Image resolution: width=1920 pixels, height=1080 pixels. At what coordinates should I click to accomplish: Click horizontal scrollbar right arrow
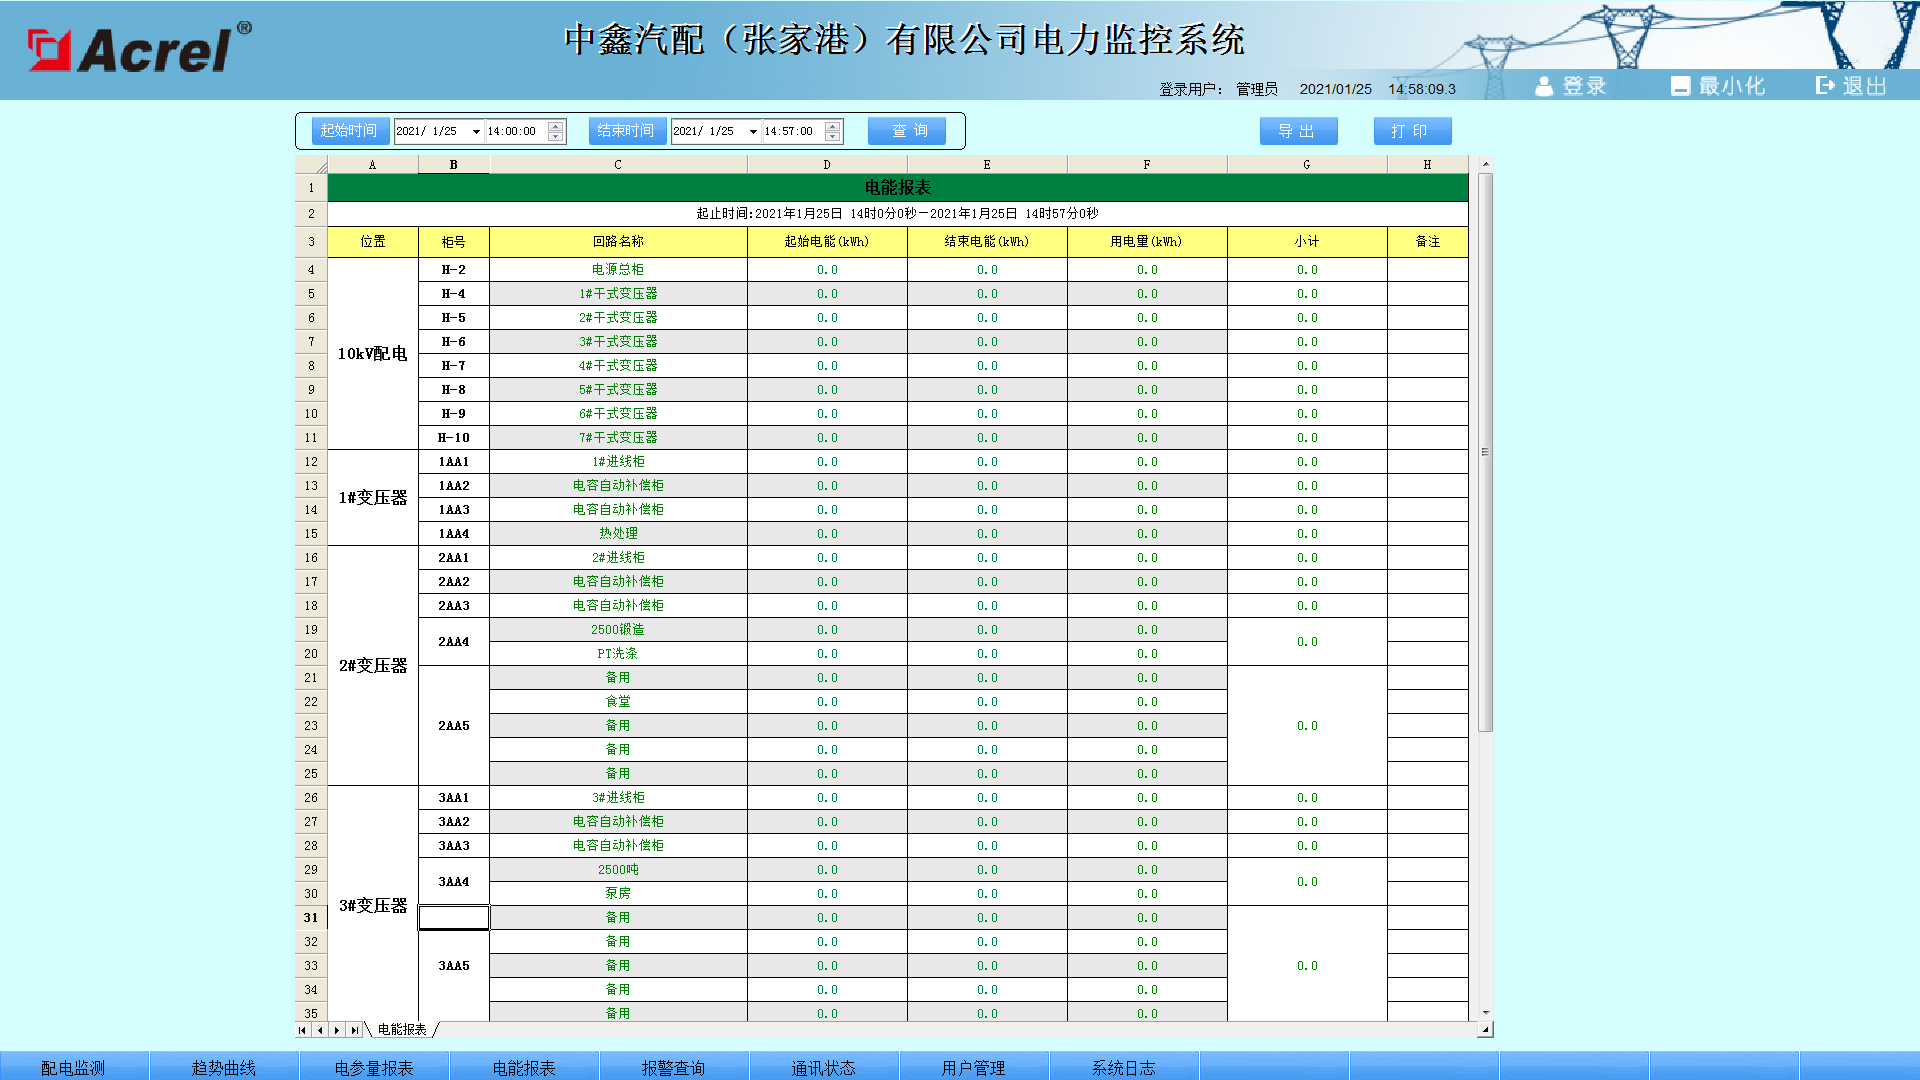pyautogui.click(x=1486, y=1030)
